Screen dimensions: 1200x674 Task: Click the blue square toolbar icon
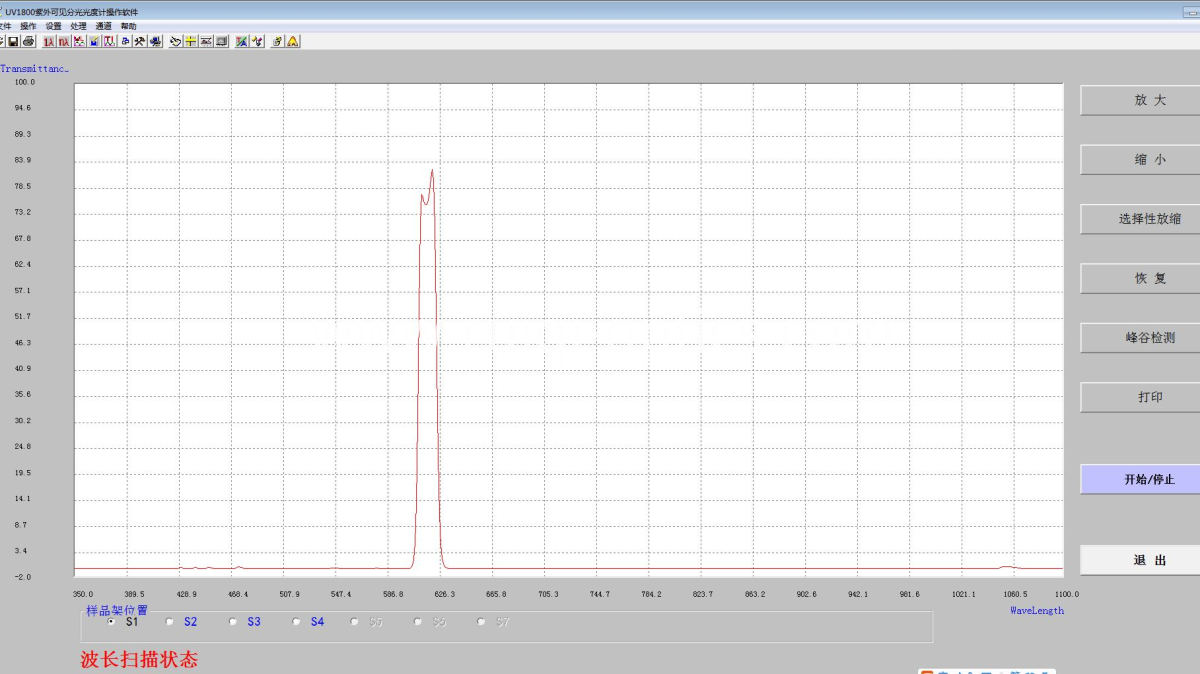tap(94, 41)
